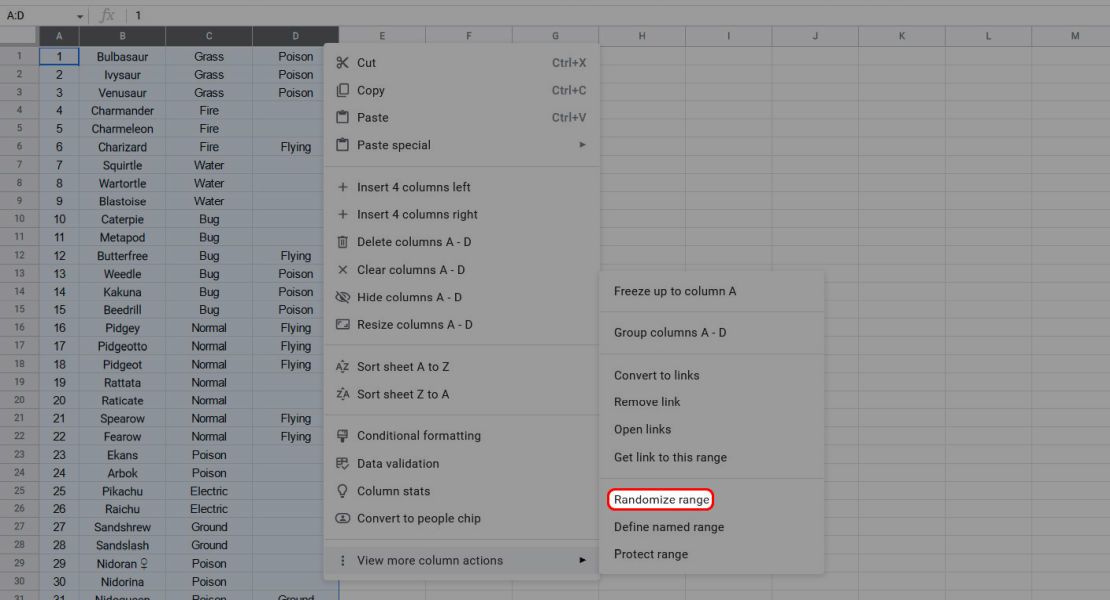Expand View more column actions
The image size is (1110, 600).
click(x=430, y=560)
